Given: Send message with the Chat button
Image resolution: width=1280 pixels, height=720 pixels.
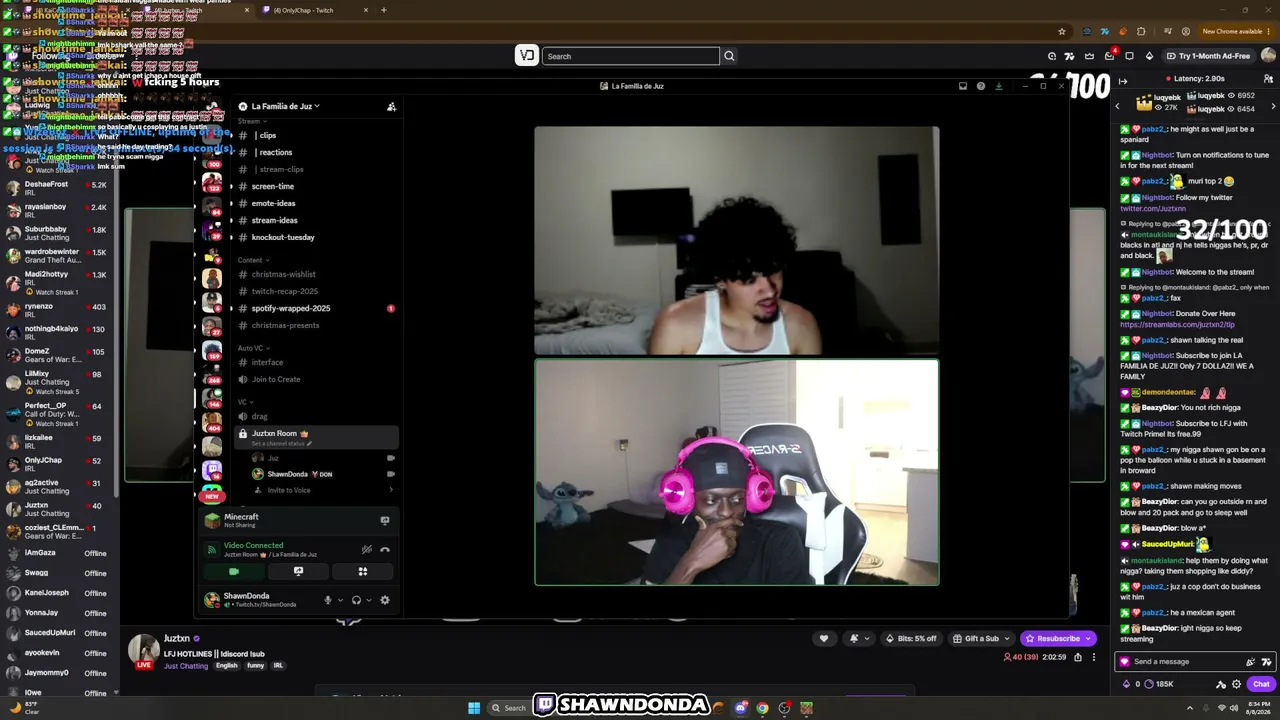Looking at the screenshot, I should tap(1261, 684).
